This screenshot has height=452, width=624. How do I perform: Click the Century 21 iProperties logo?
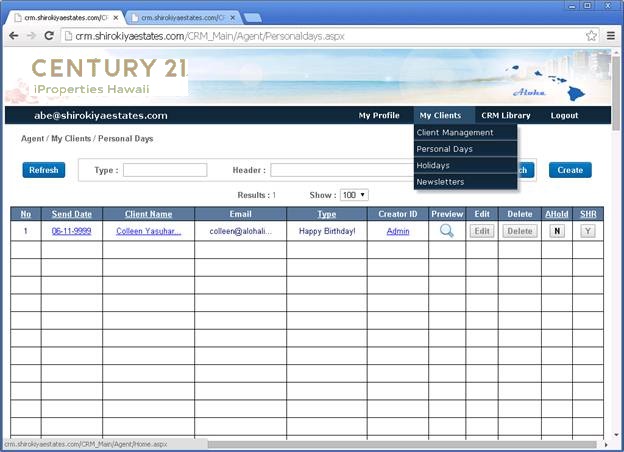(x=108, y=76)
